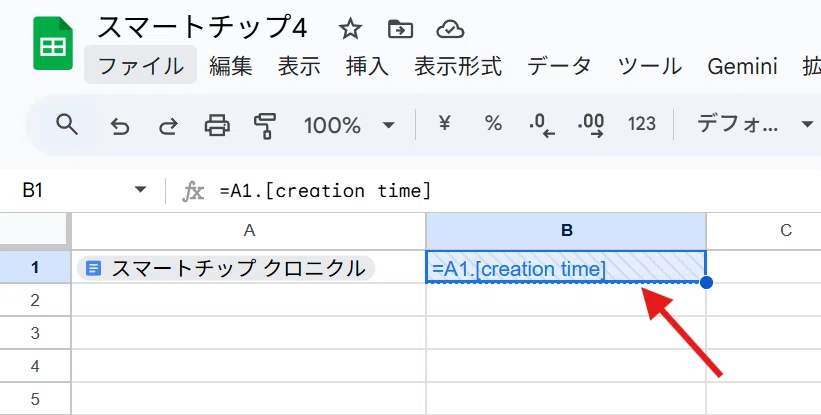Expand the name box dropdown arrow
821x415 pixels.
click(x=140, y=189)
